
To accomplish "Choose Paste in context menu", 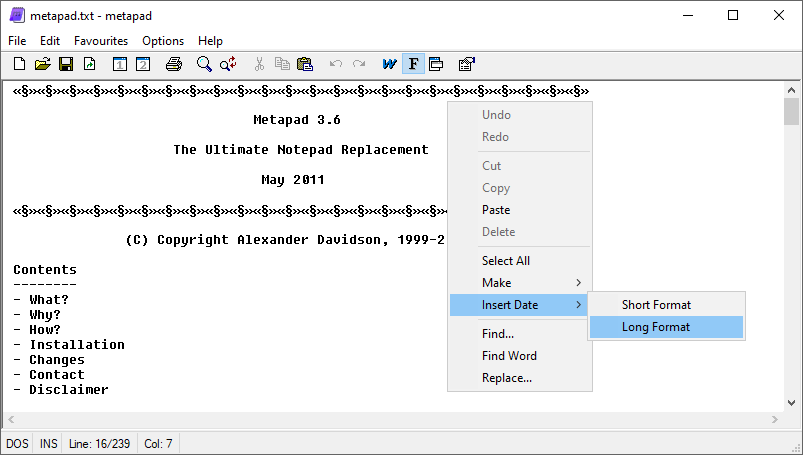I will pyautogui.click(x=520, y=210).
